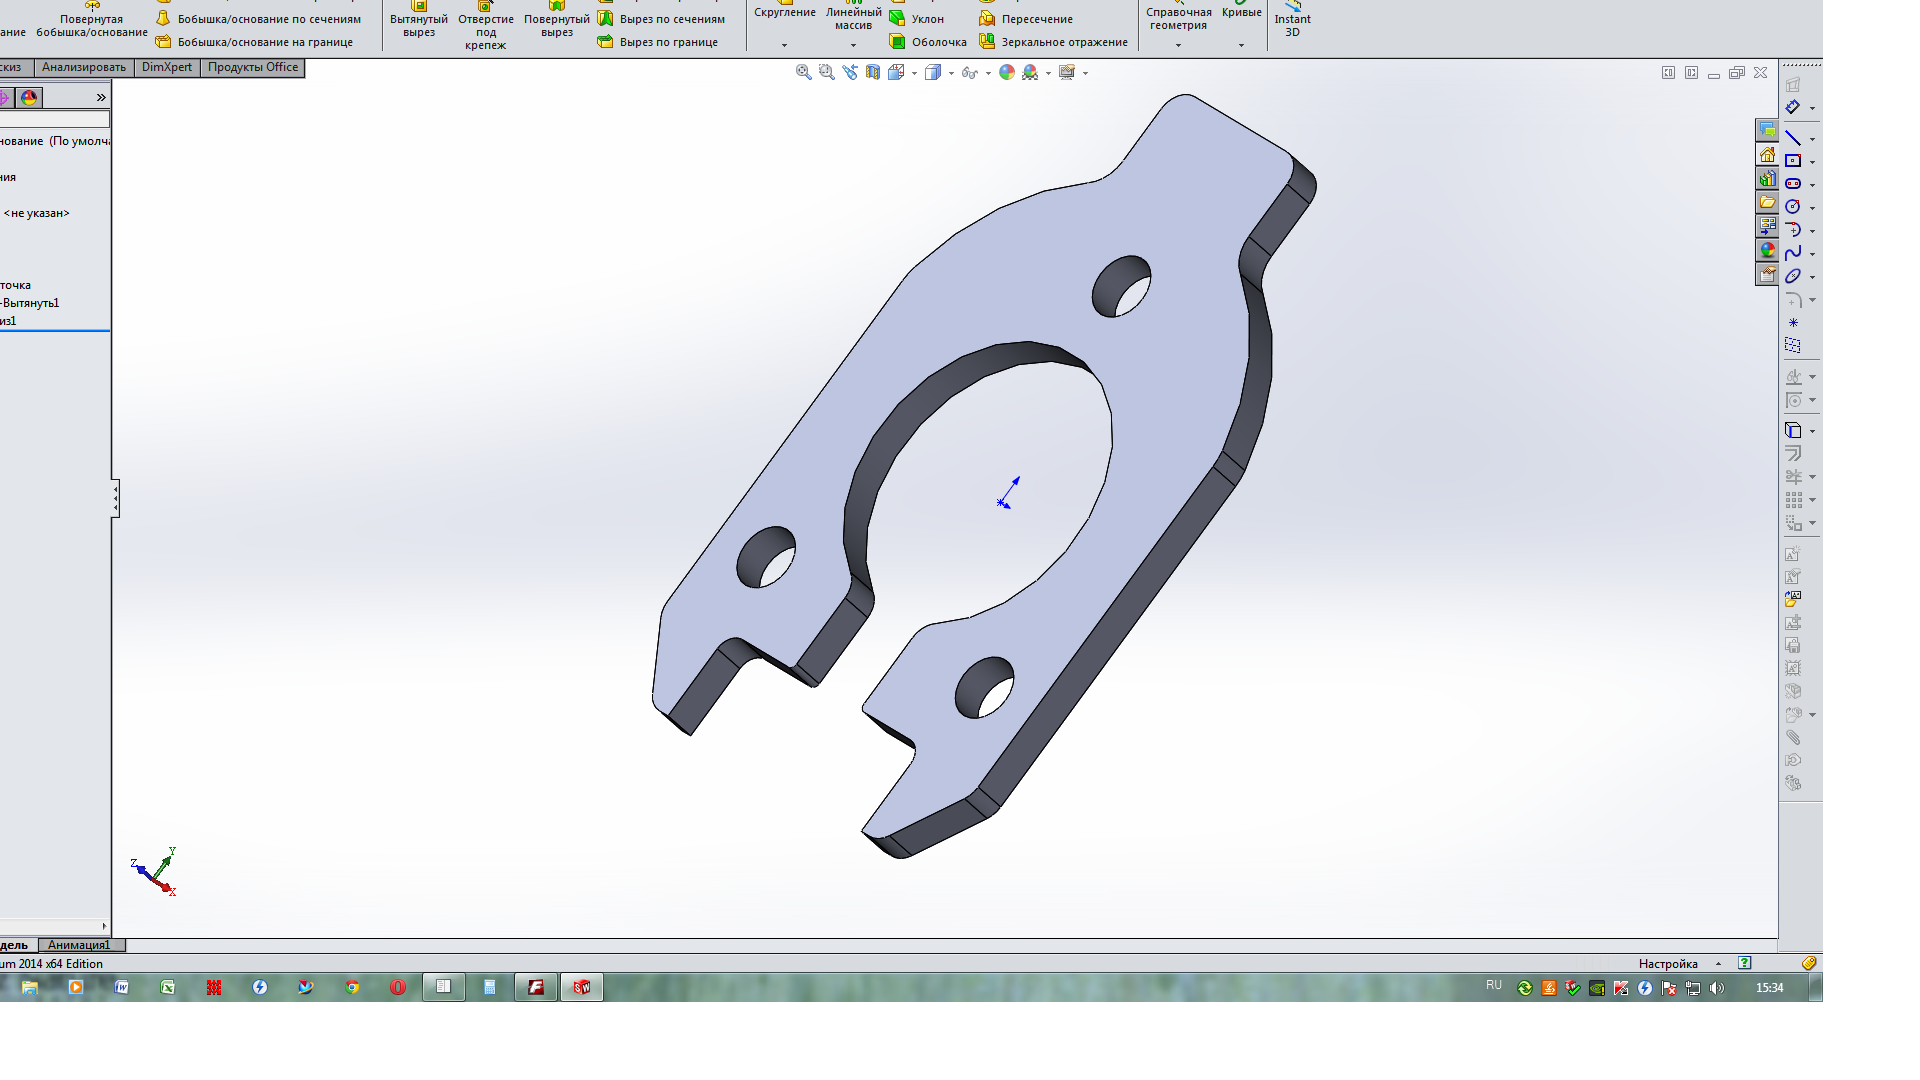Open the Appearances color ball pane icon
Screen dimensions: 1920x1080
point(1767,250)
